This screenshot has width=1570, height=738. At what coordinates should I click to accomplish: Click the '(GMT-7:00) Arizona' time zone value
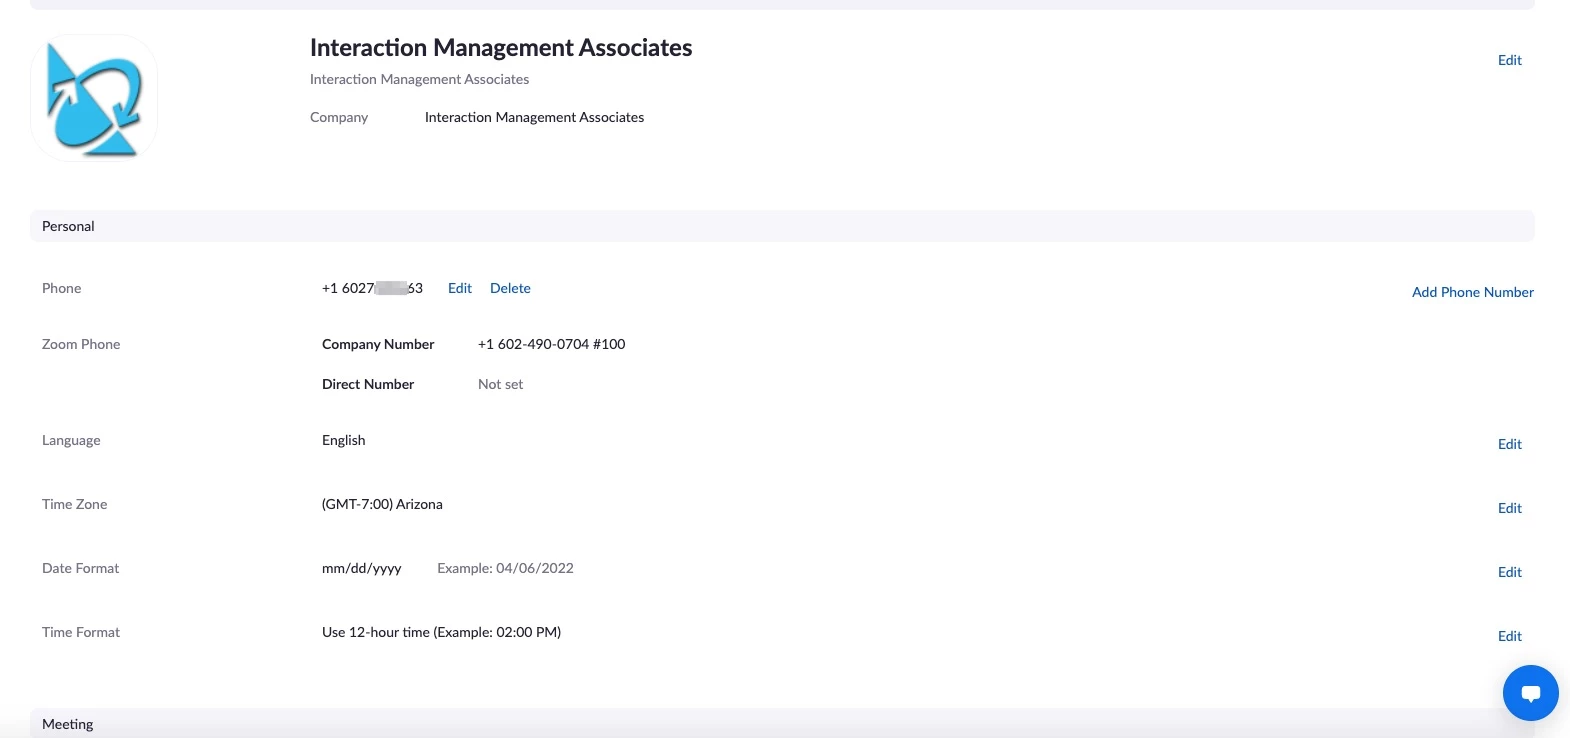382,504
